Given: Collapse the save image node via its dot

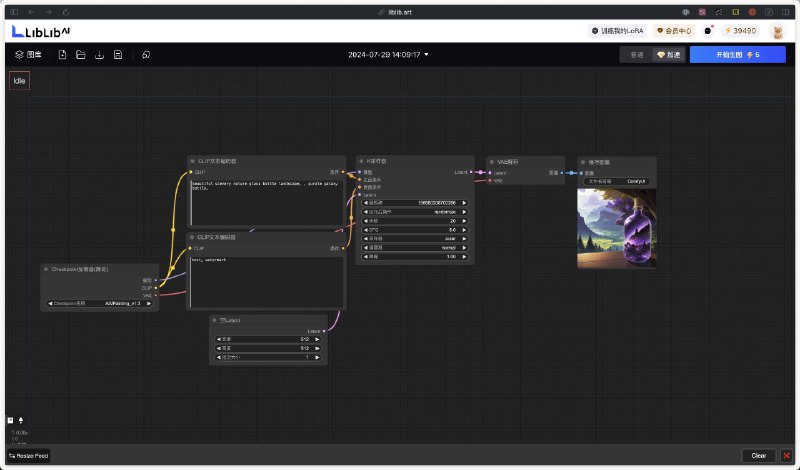Looking at the screenshot, I should pos(583,162).
